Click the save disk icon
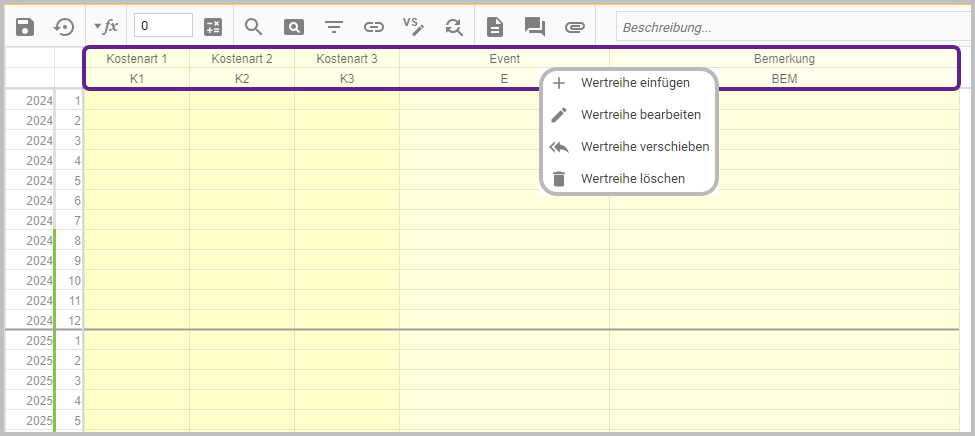Image resolution: width=975 pixels, height=436 pixels. (x=26, y=27)
